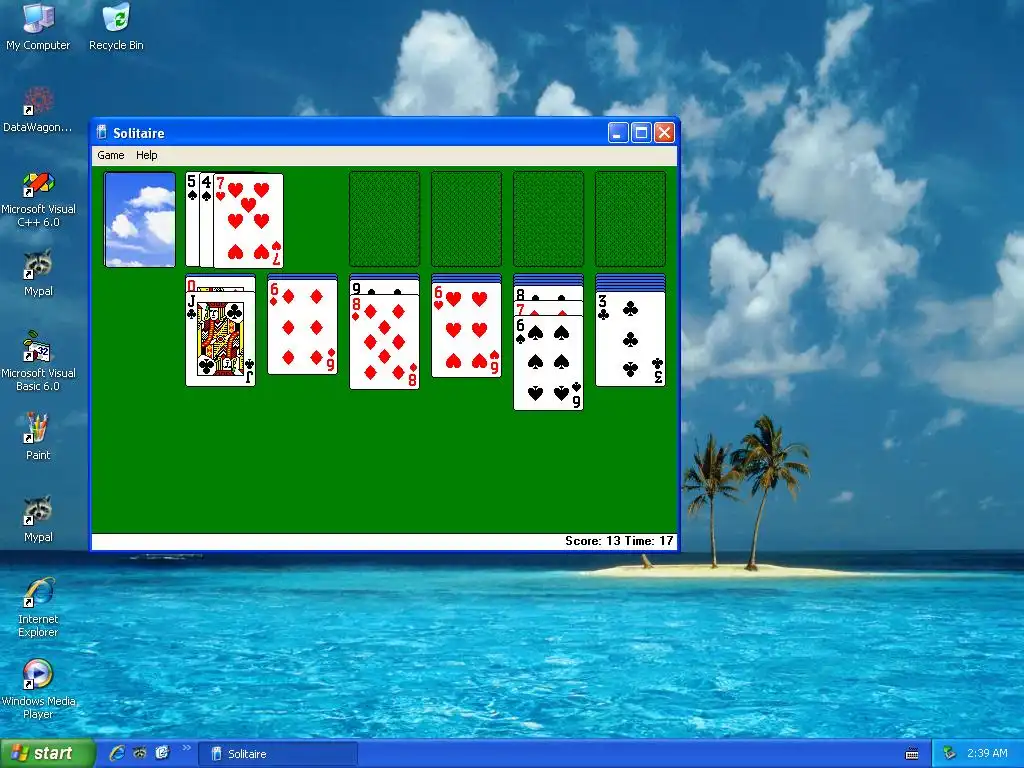Select the 6 of diamonds card
1024x768 pixels.
[302, 327]
